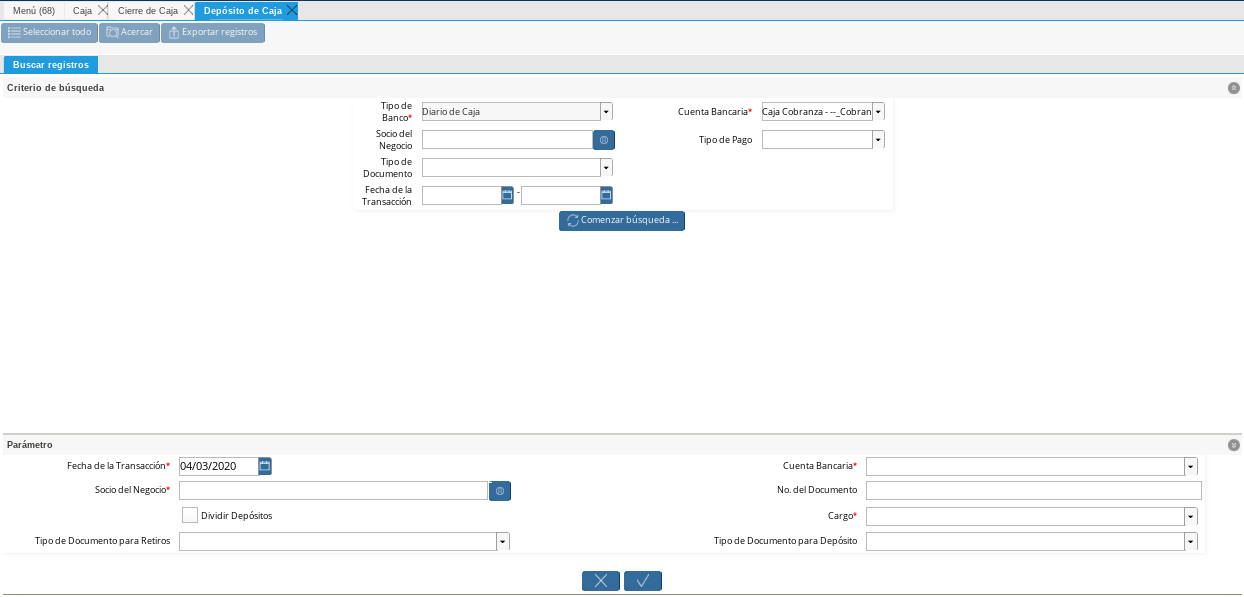Click the cancel X button at bottom
This screenshot has width=1244, height=597.
(601, 581)
